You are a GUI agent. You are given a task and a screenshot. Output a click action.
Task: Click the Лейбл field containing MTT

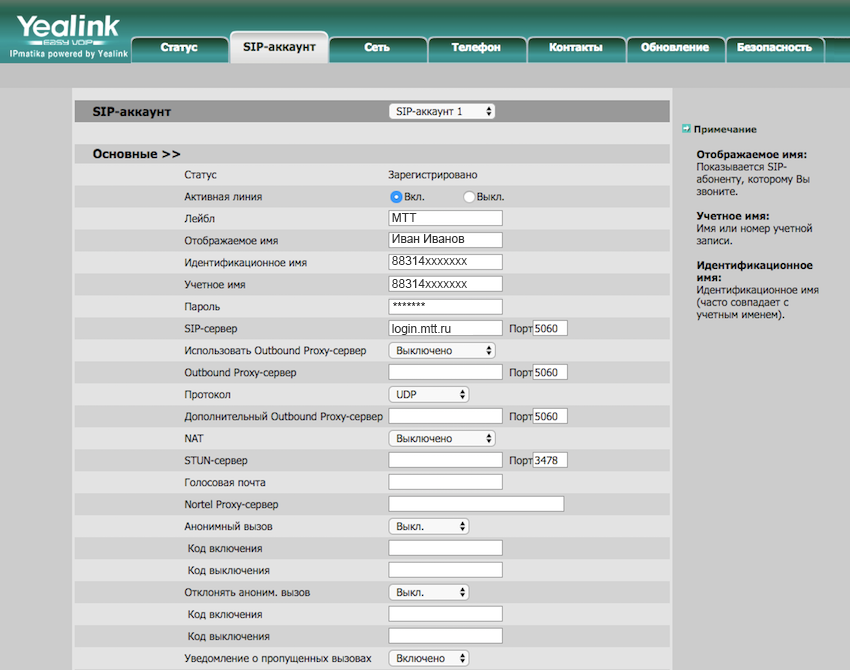[x=445, y=219]
